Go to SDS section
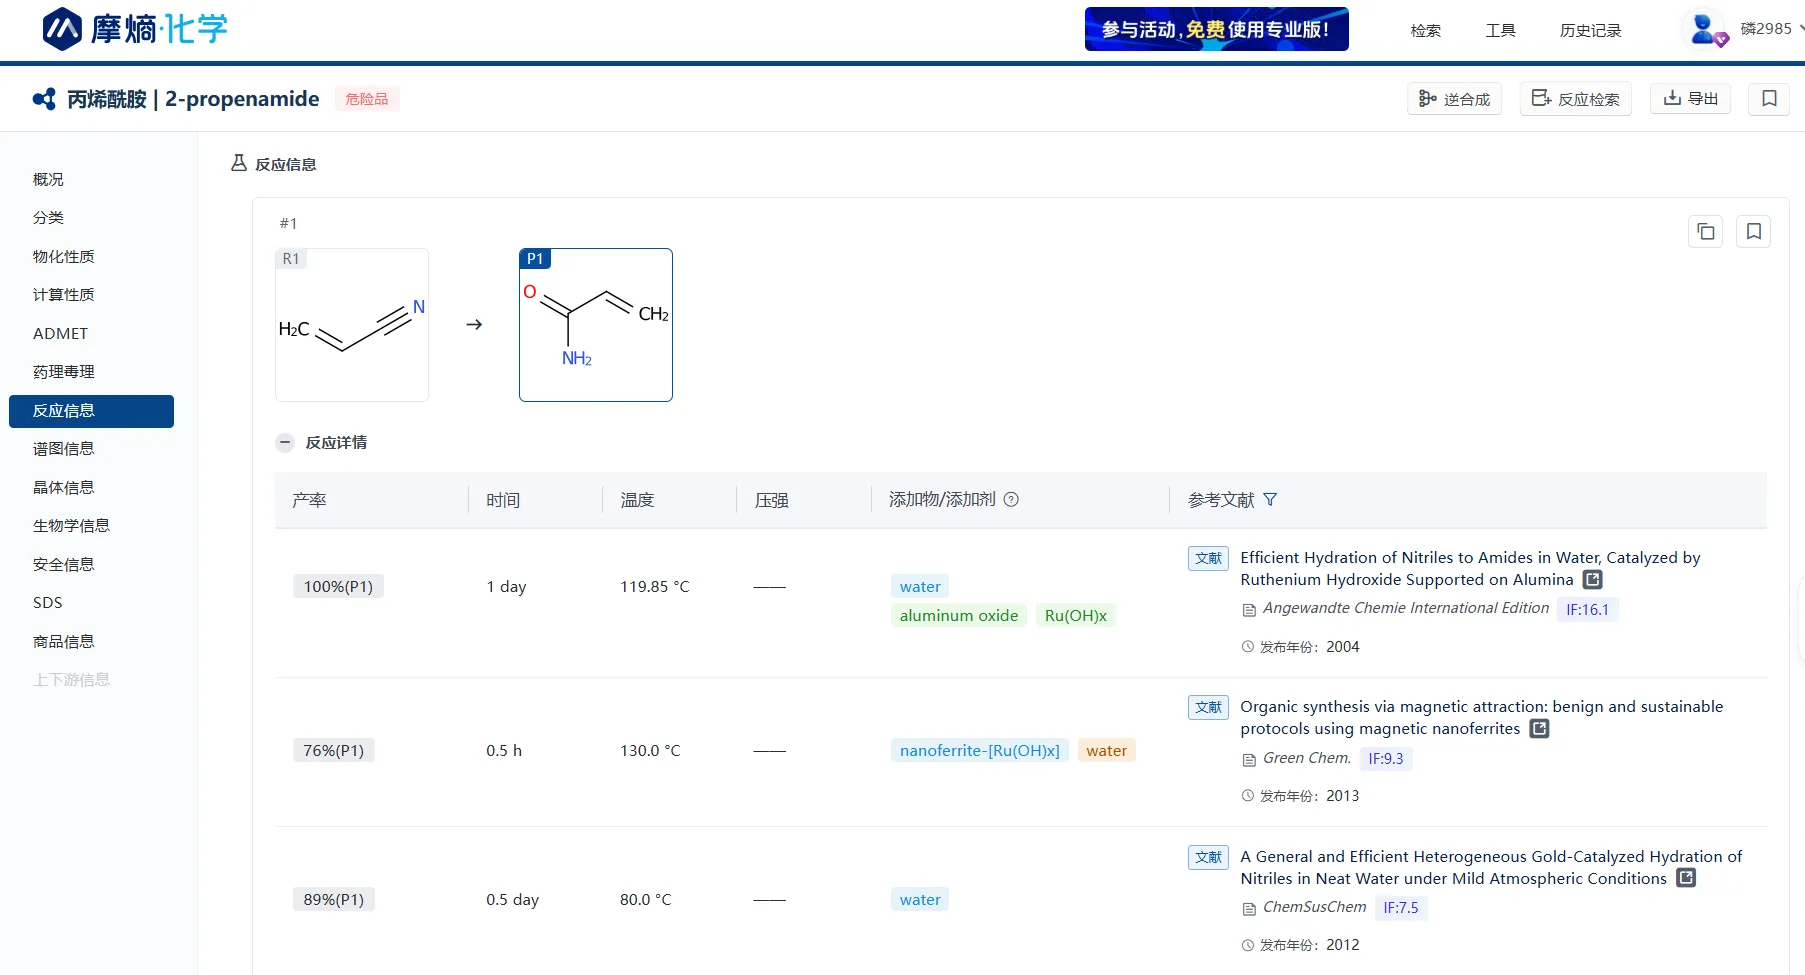1805x975 pixels. click(x=47, y=602)
